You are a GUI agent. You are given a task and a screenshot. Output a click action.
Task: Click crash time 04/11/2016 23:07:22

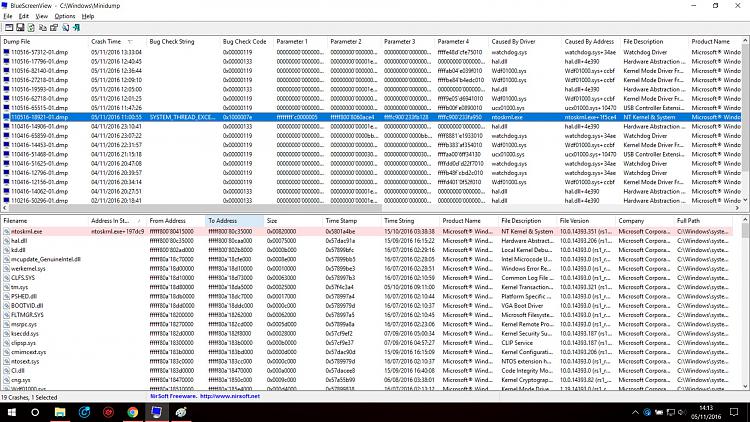116,136
